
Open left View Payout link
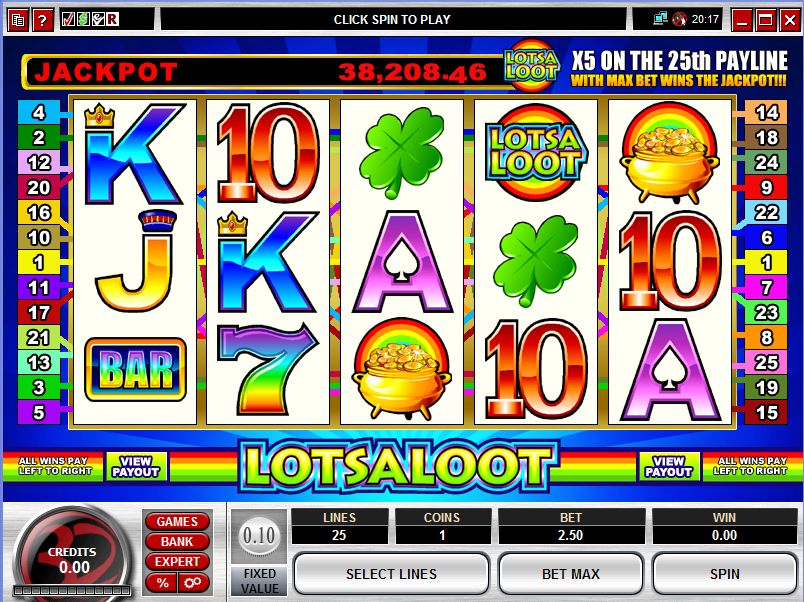tap(136, 467)
